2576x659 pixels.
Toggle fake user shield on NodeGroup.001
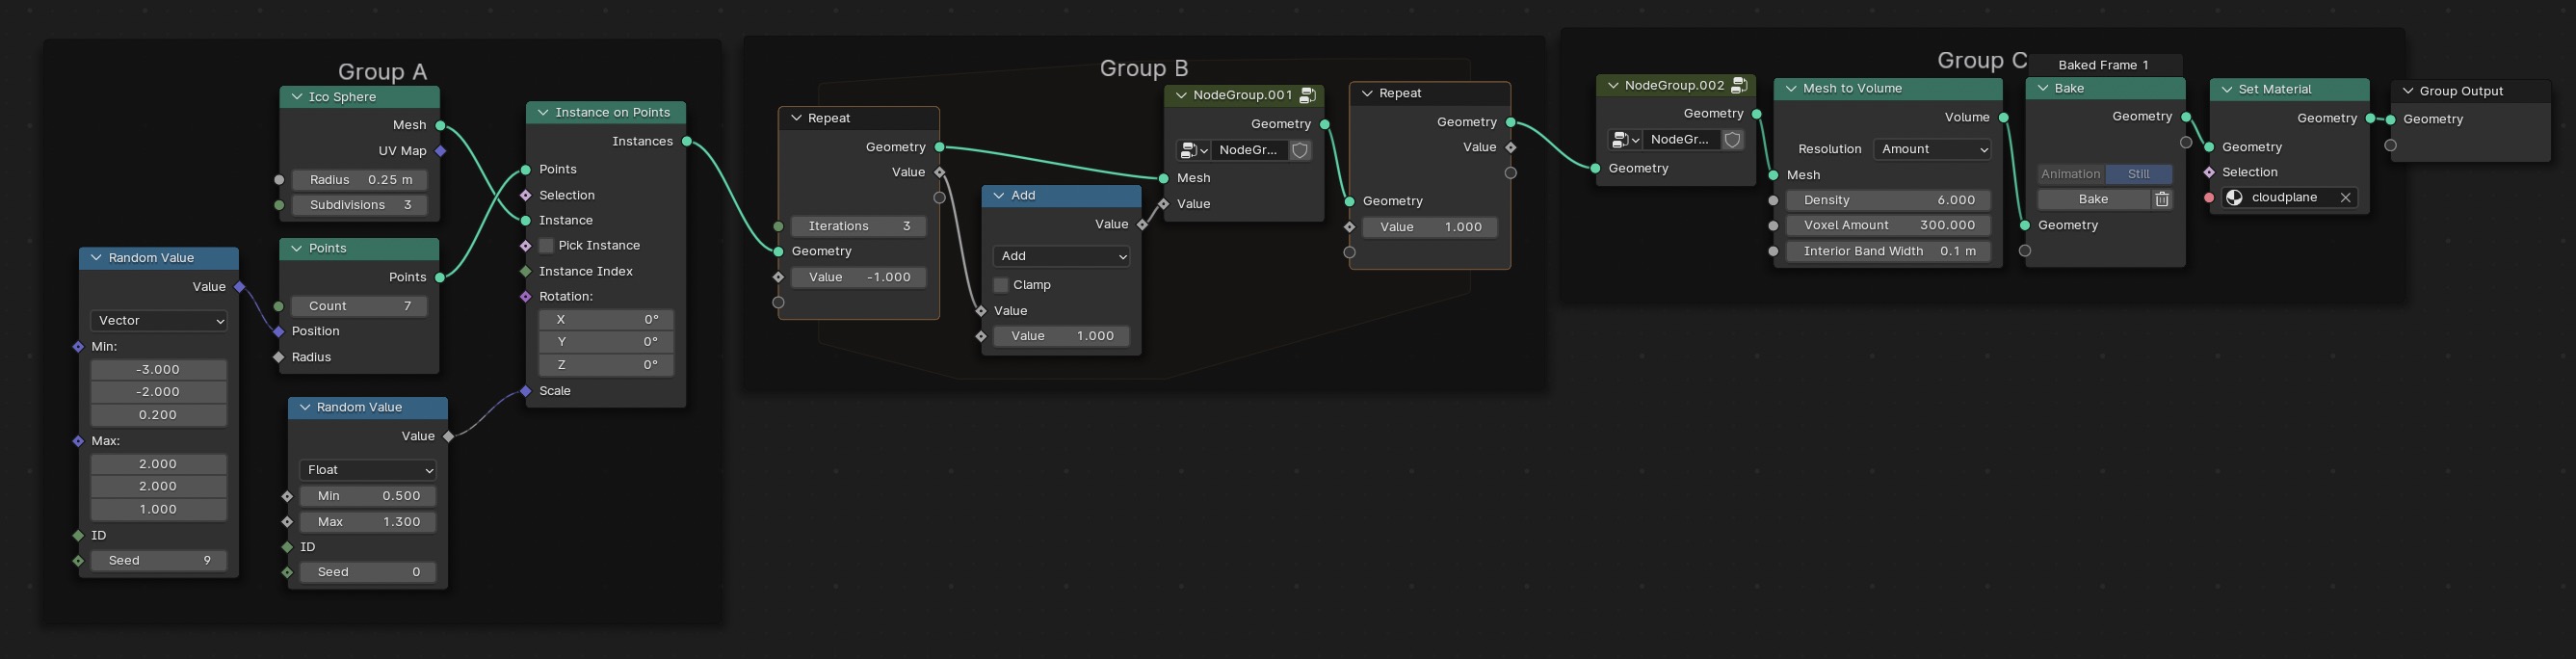[1300, 151]
